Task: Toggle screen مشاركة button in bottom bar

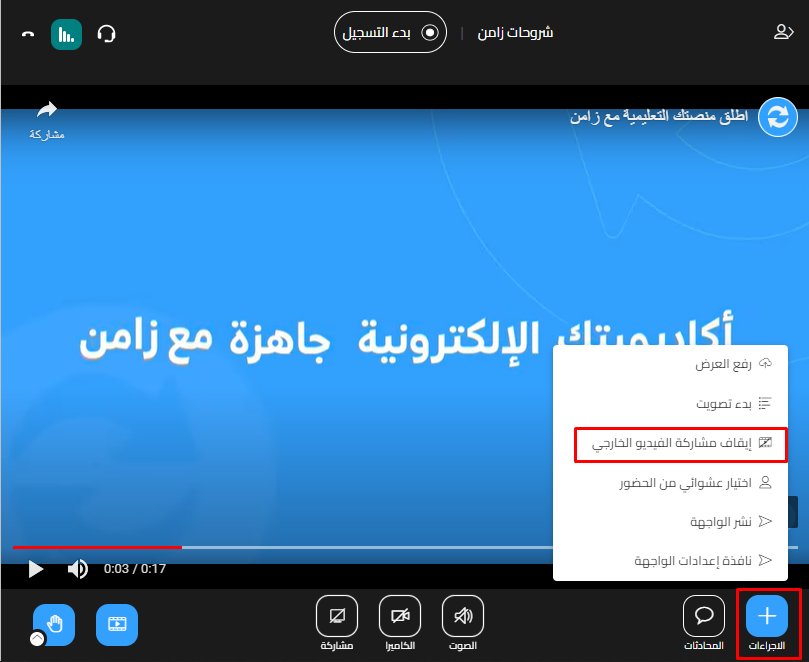Action: (337, 616)
